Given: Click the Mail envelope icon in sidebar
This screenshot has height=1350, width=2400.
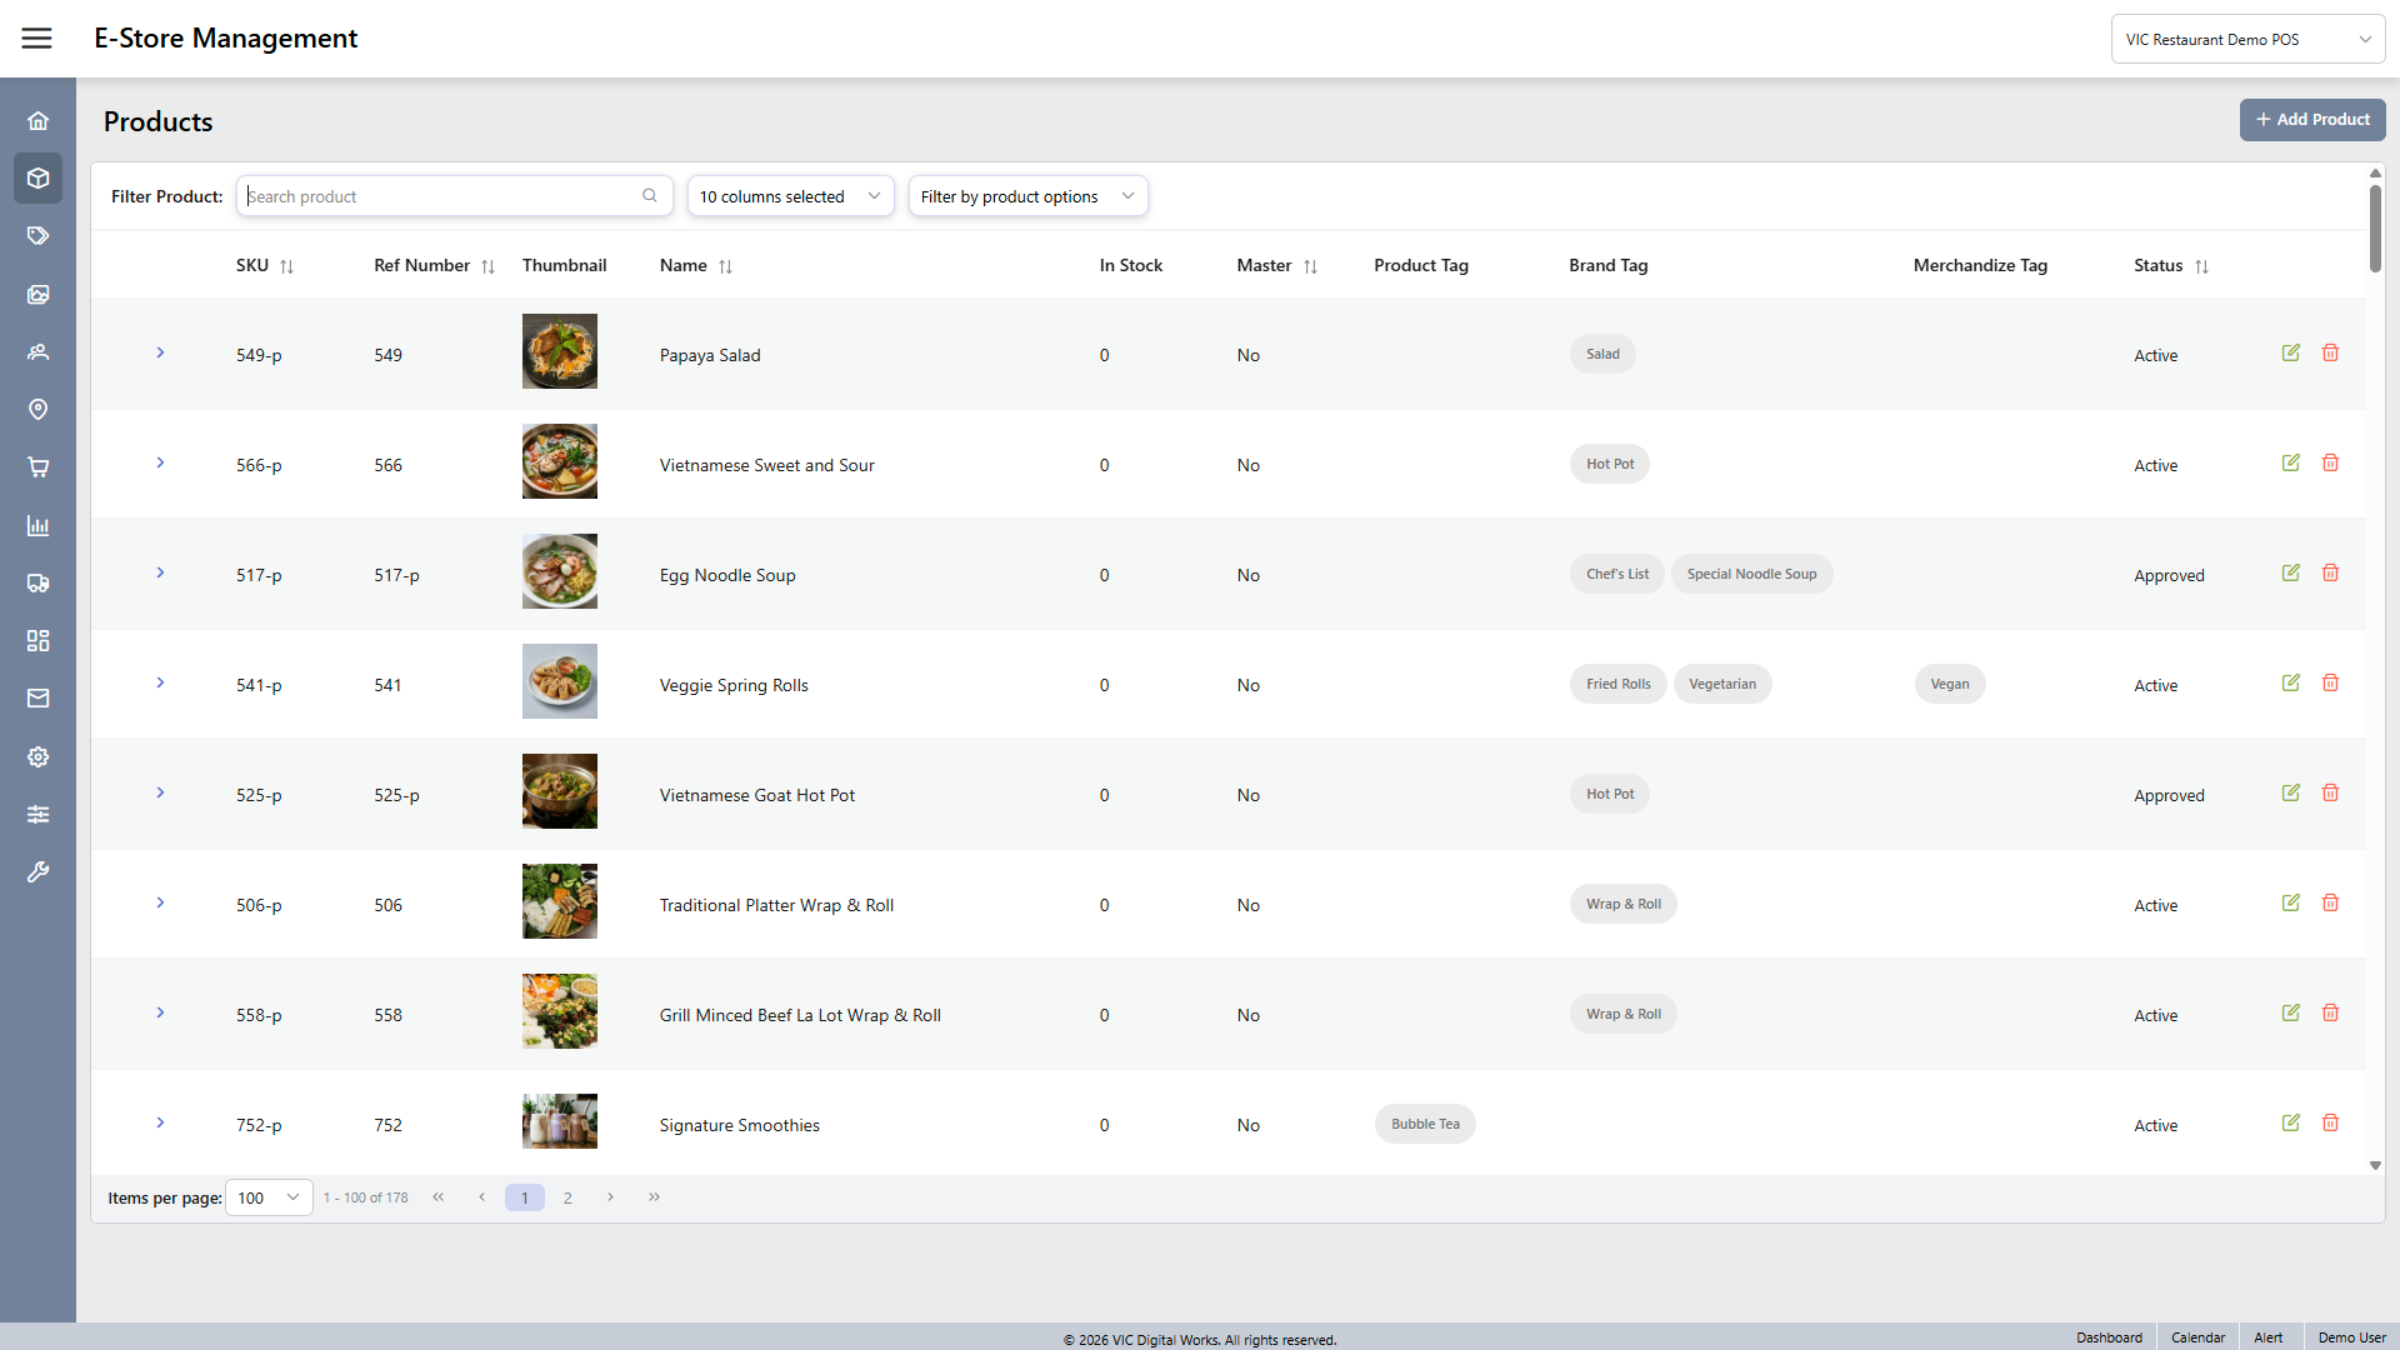Looking at the screenshot, I should [x=38, y=698].
